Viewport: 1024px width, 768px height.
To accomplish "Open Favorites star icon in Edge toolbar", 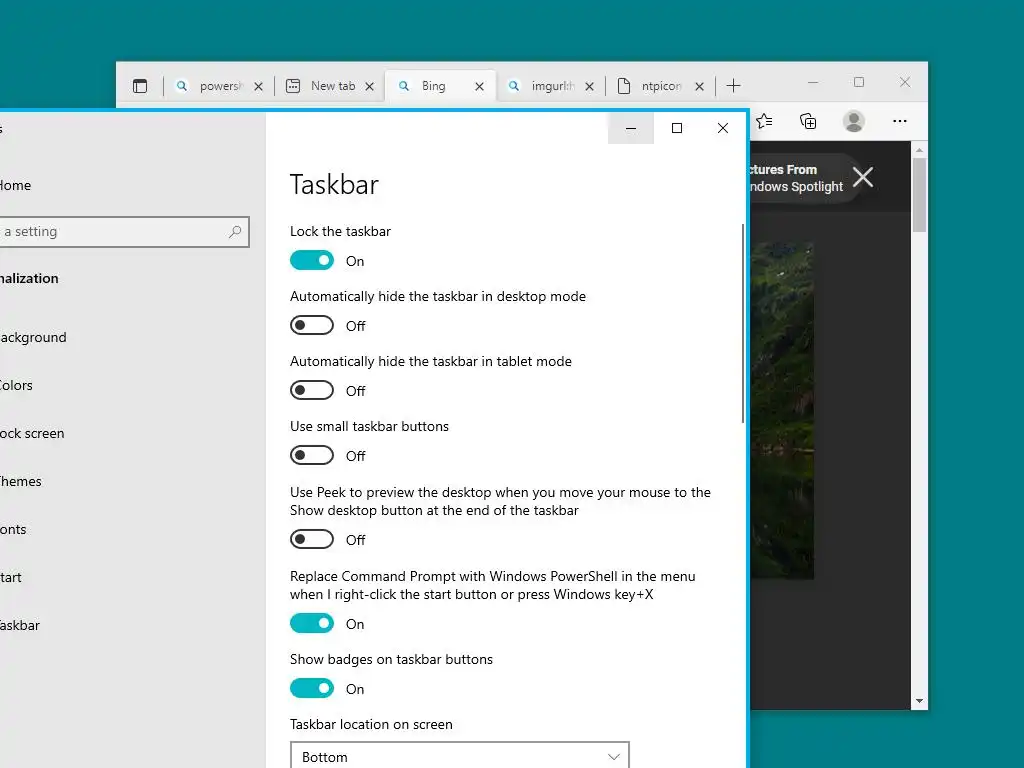I will coord(765,121).
